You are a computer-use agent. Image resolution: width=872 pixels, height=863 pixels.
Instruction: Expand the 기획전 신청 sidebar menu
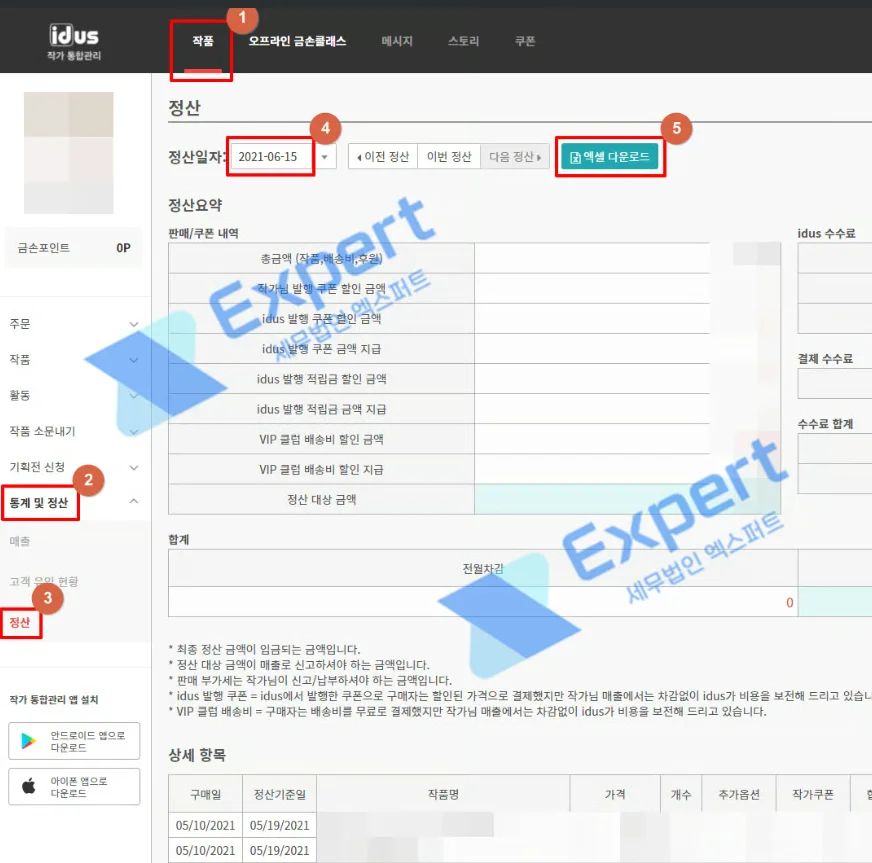[x=73, y=467]
